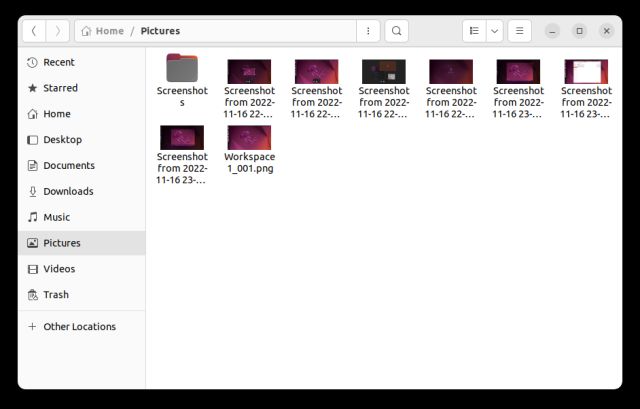Image resolution: width=640 pixels, height=409 pixels.
Task: Open the path bar three-dot menu
Action: tap(368, 31)
